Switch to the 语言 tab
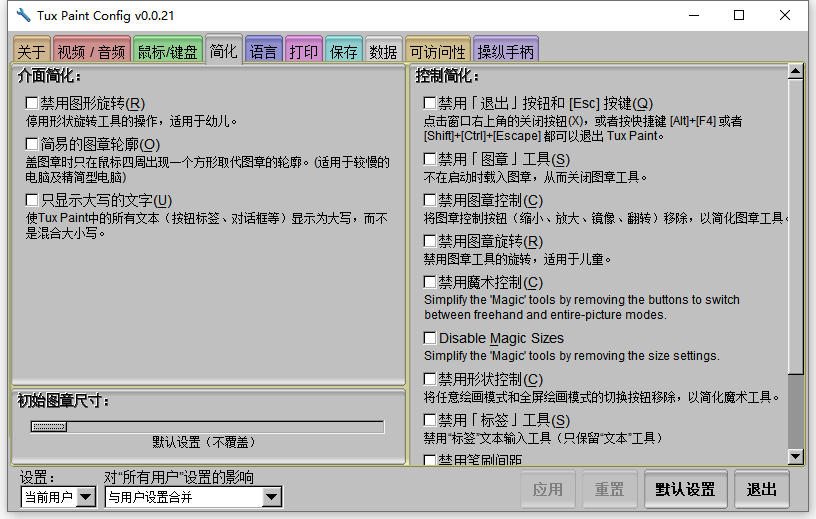 tap(263, 50)
